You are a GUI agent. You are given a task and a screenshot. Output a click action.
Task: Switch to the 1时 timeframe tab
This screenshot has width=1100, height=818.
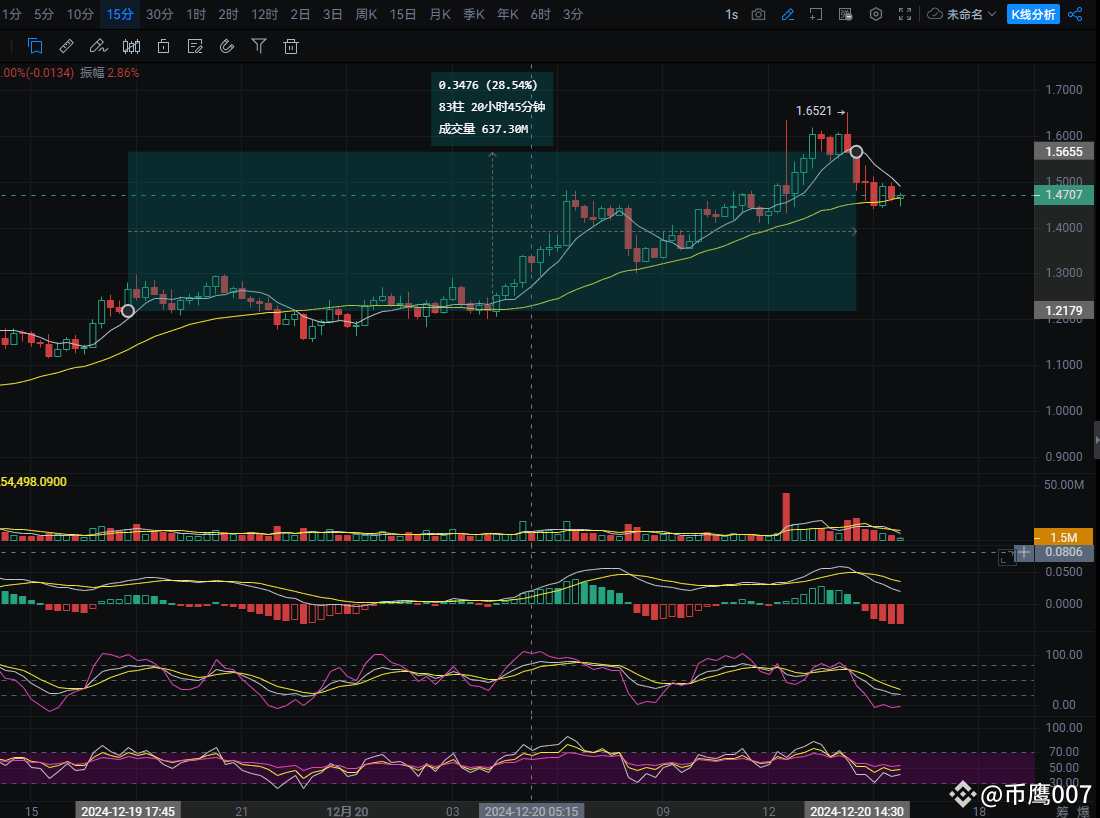(194, 14)
